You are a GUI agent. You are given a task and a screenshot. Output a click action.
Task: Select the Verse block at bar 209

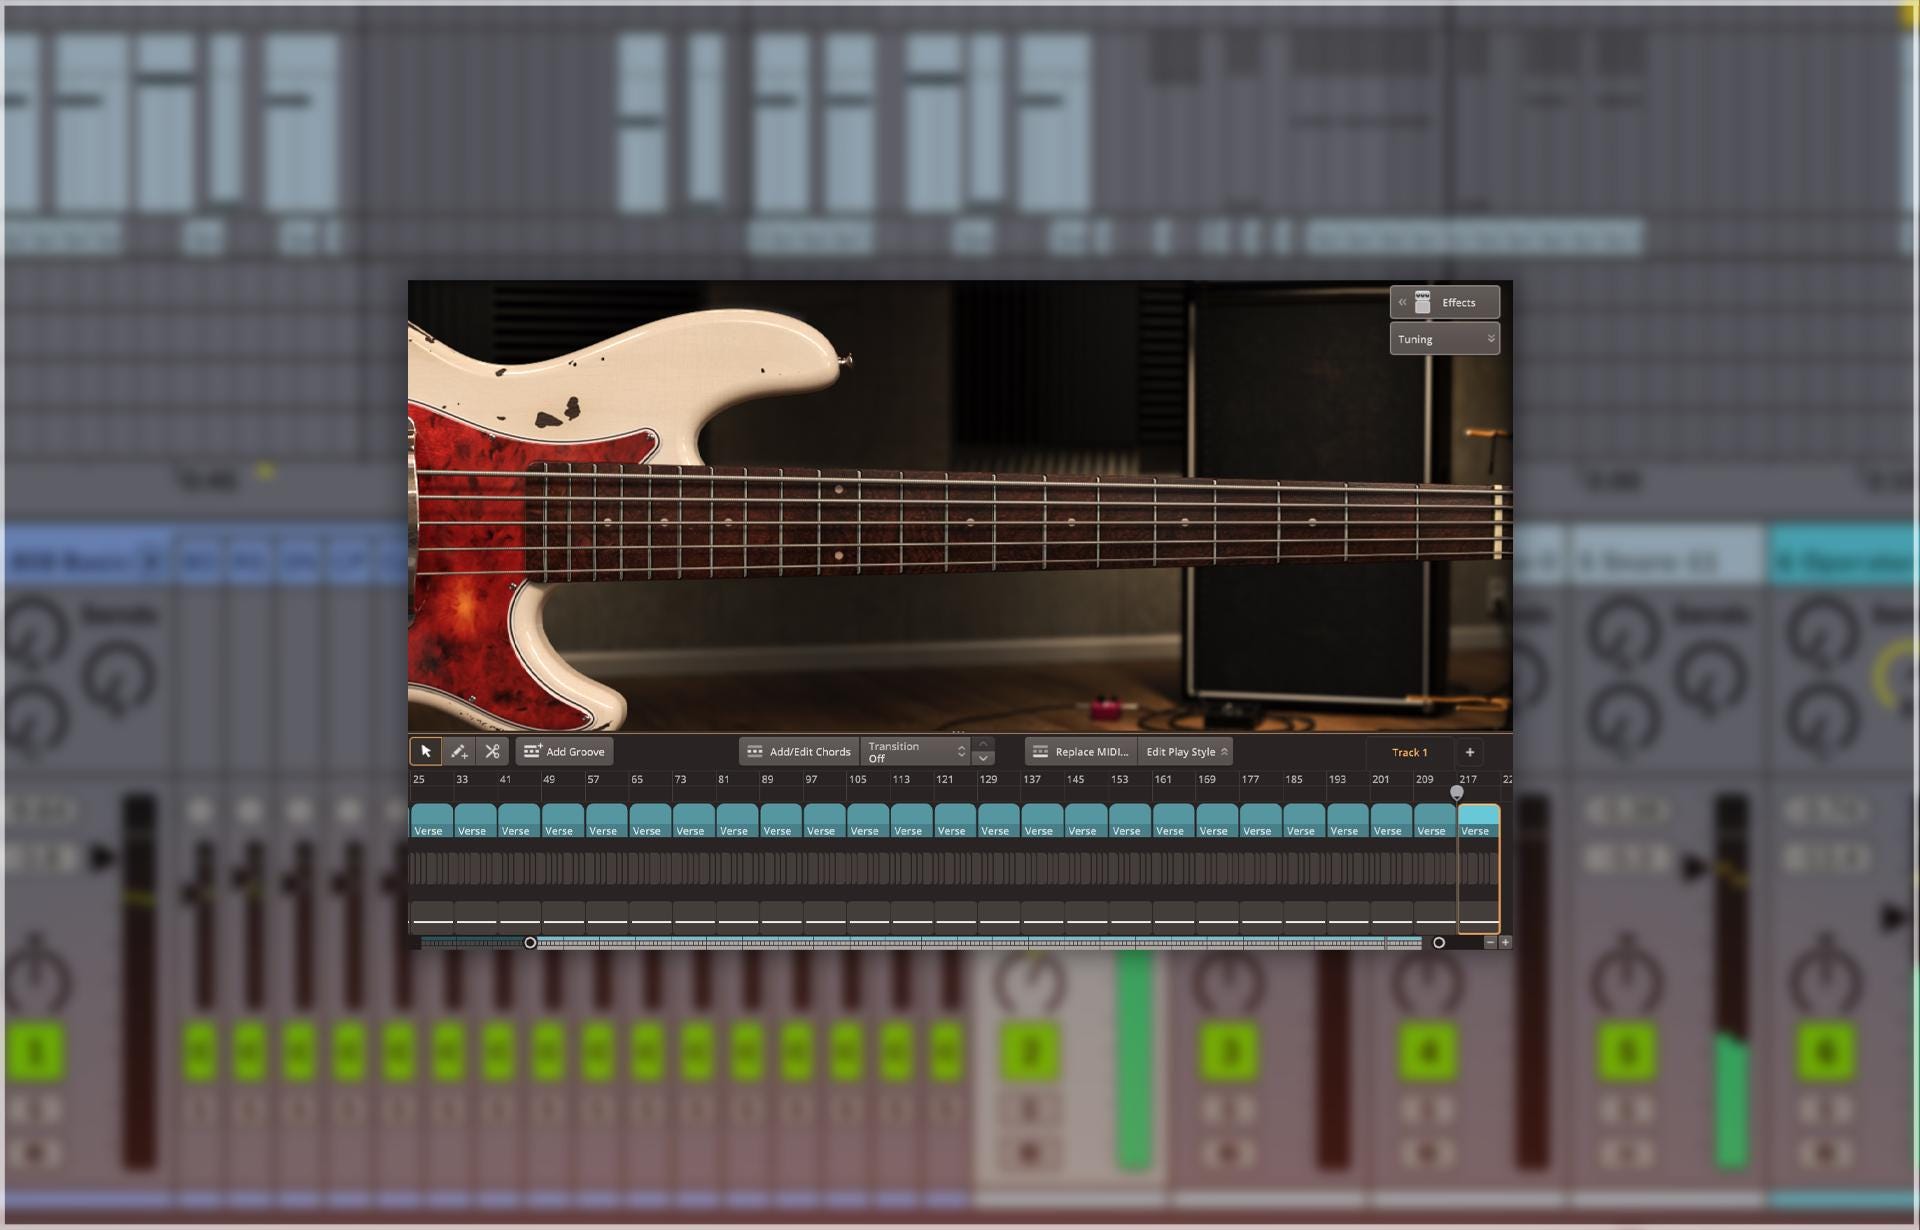tap(1435, 821)
